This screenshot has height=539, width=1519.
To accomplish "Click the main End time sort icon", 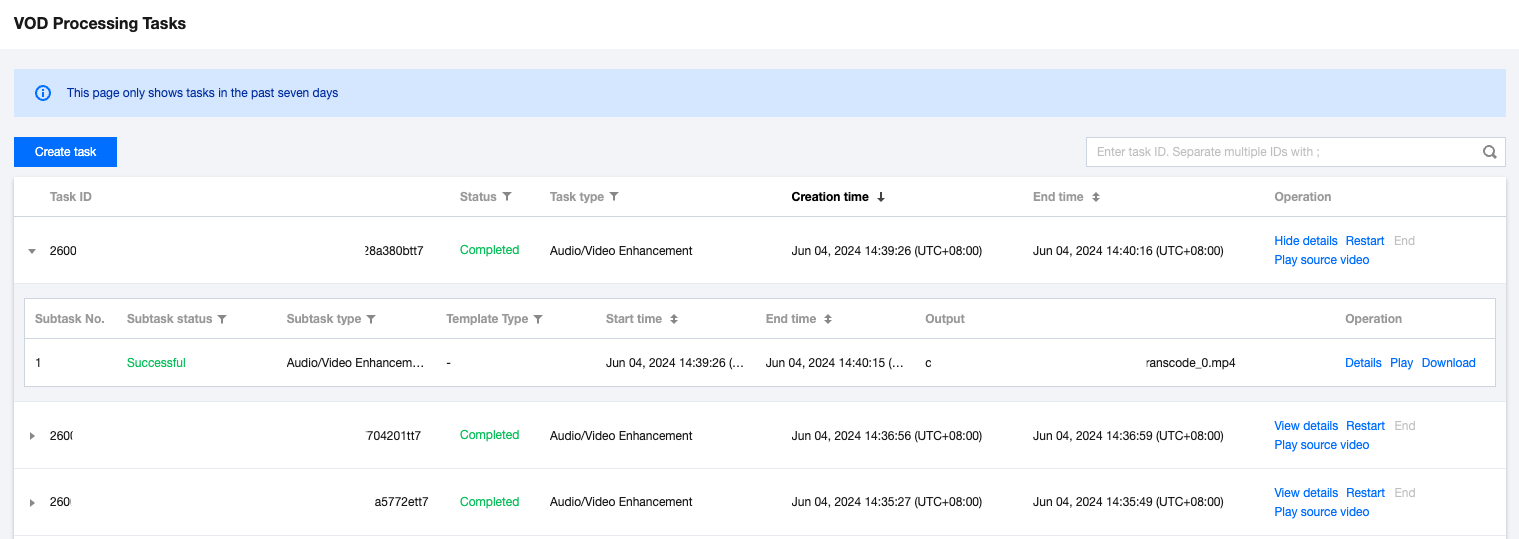I will pos(1096,197).
